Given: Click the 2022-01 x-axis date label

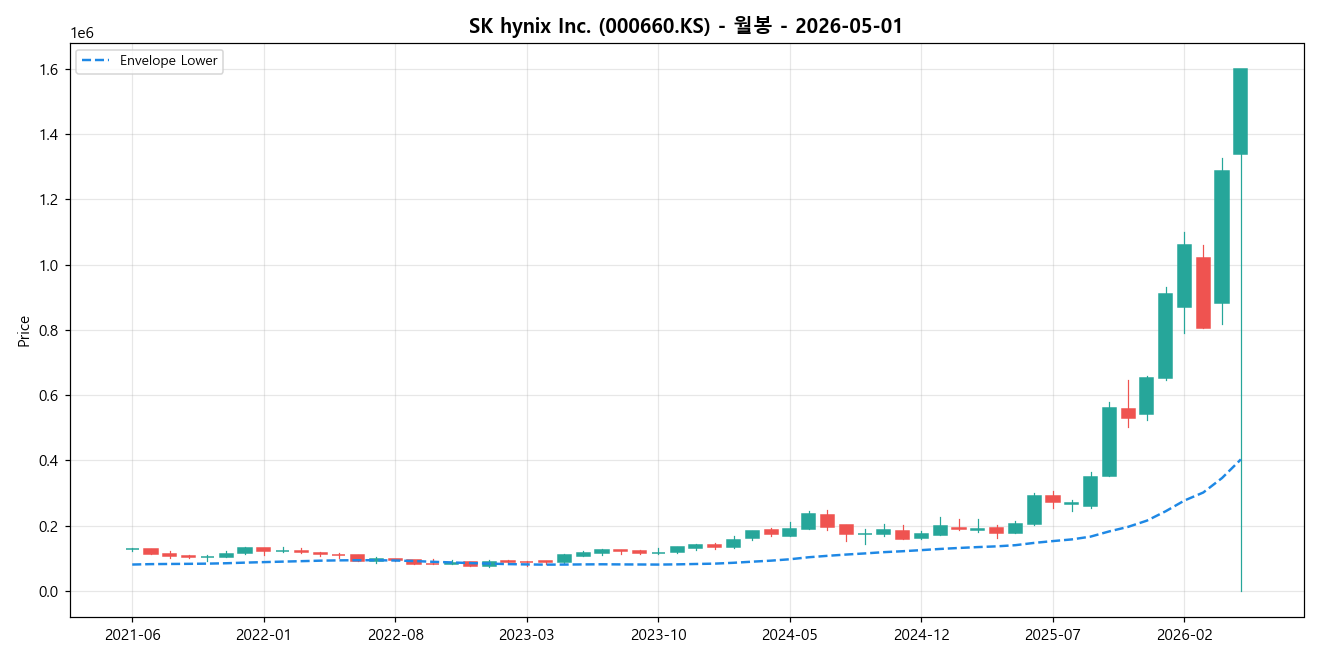Looking at the screenshot, I should (264, 634).
